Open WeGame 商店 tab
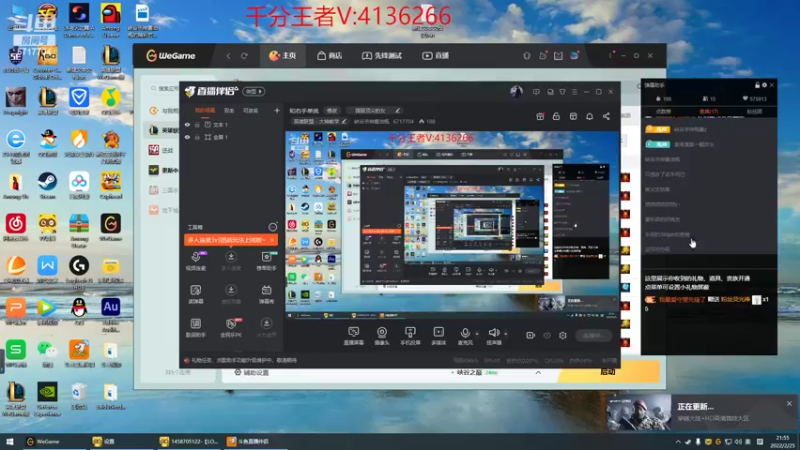800x450 pixels. point(330,56)
